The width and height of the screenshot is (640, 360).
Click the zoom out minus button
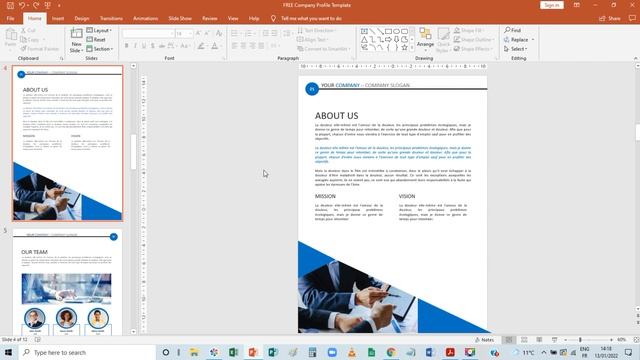[x=565, y=340]
